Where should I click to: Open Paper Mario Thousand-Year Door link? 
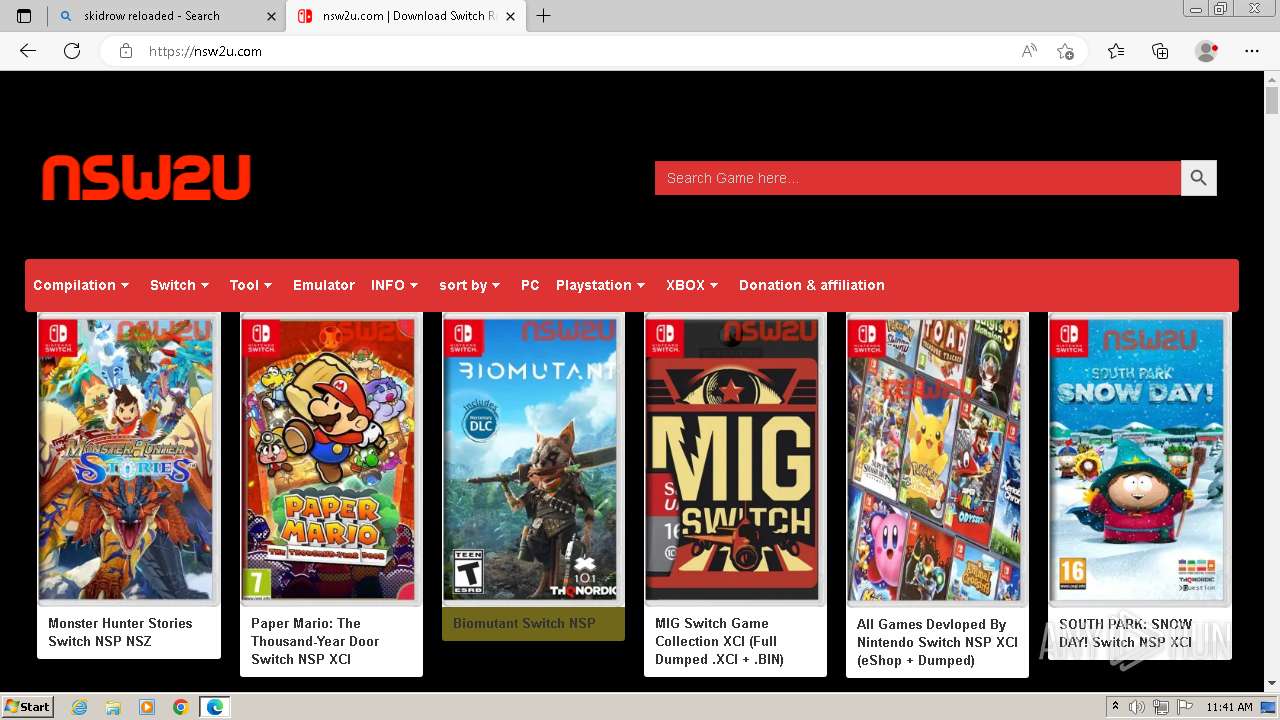315,641
